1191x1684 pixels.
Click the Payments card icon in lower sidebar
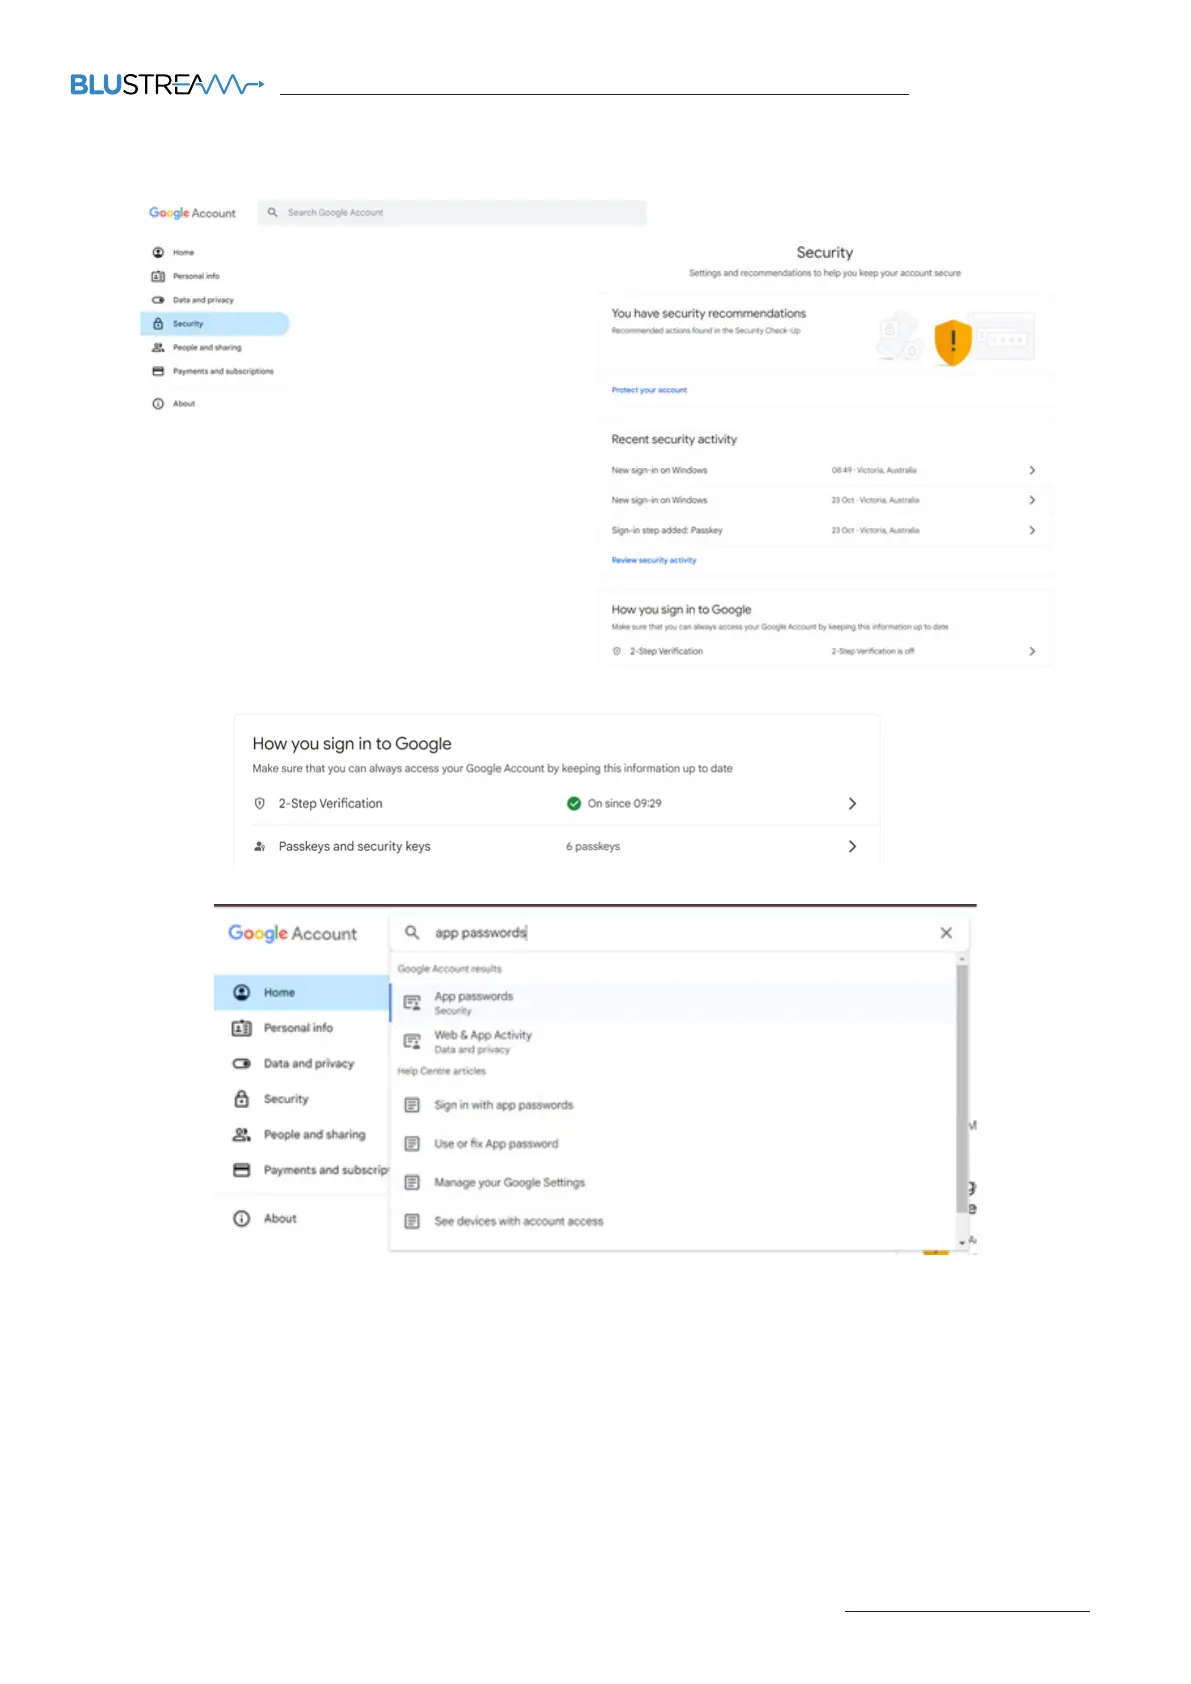241,1170
